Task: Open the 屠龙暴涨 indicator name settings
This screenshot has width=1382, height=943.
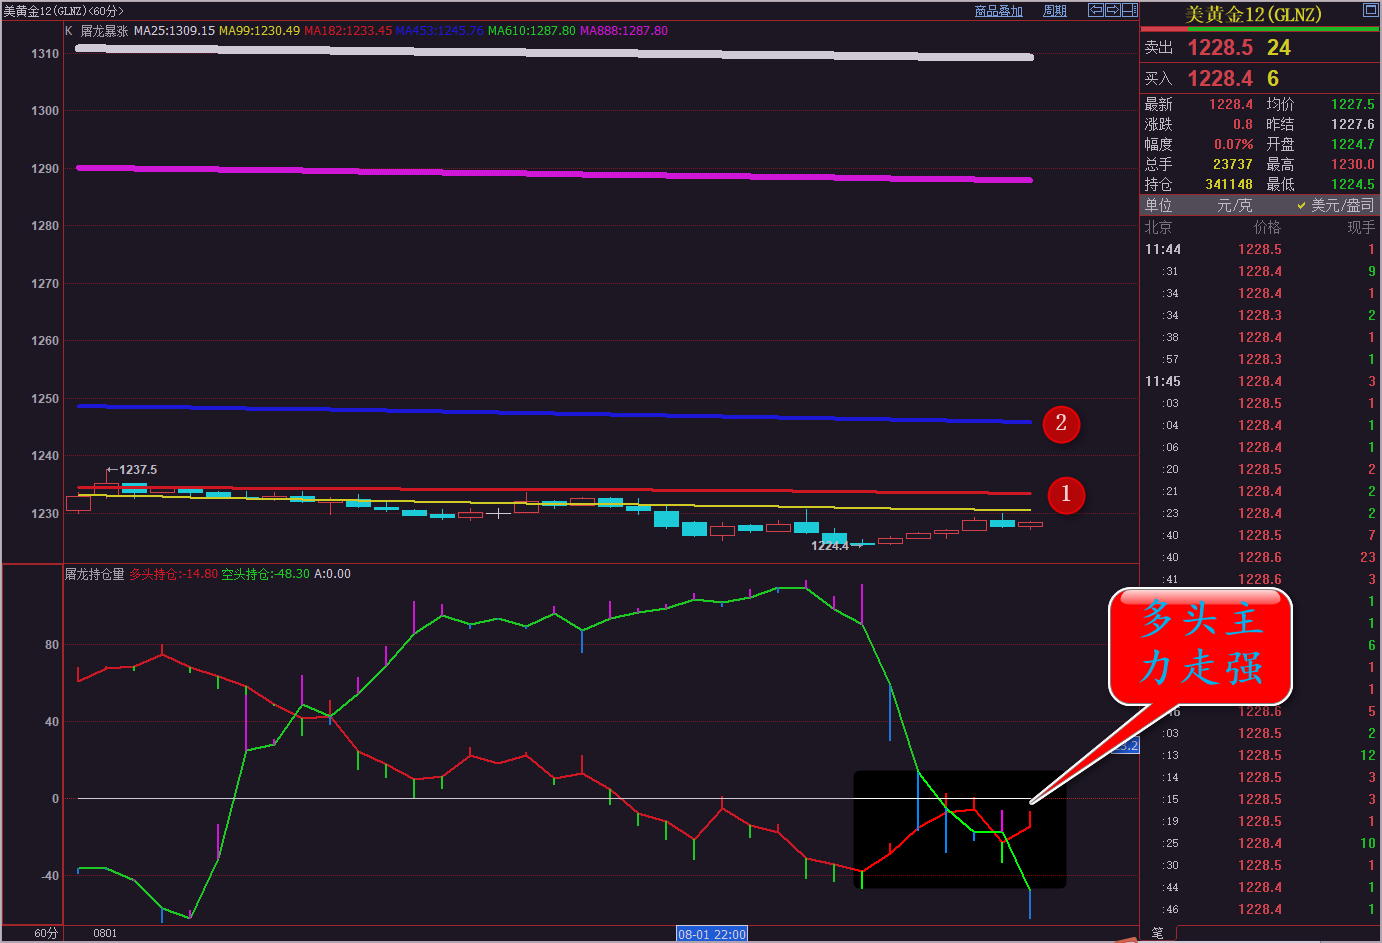Action: [104, 31]
